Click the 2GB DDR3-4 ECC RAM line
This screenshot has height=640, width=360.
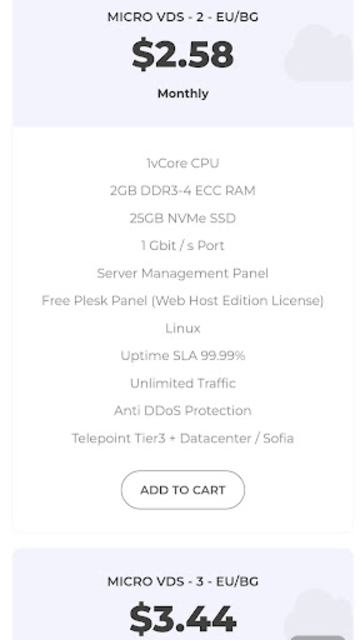[182, 191]
